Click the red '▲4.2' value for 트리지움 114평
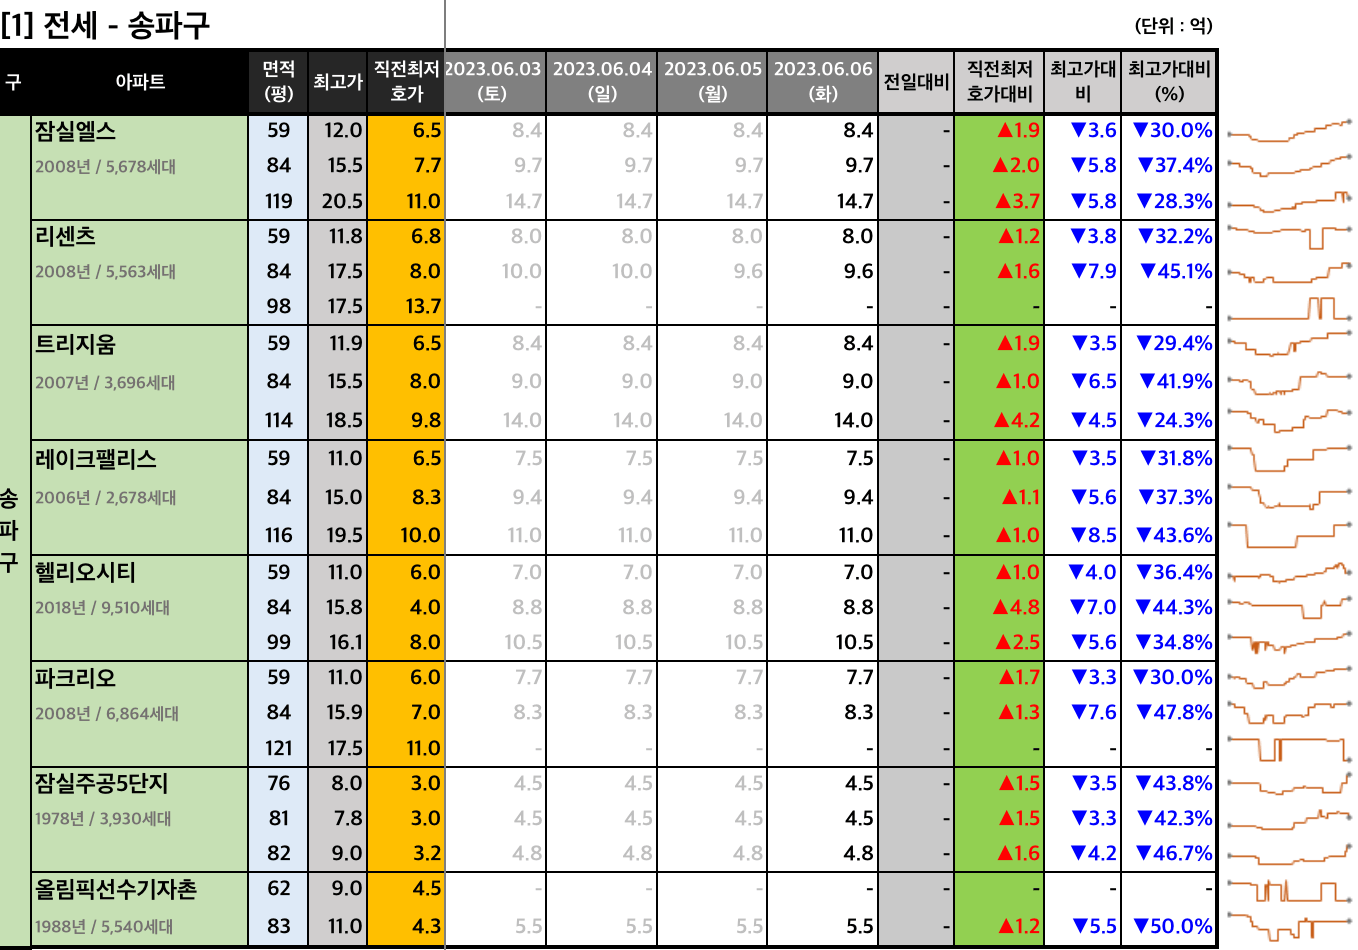This screenshot has width=1358, height=950. (x=1017, y=420)
